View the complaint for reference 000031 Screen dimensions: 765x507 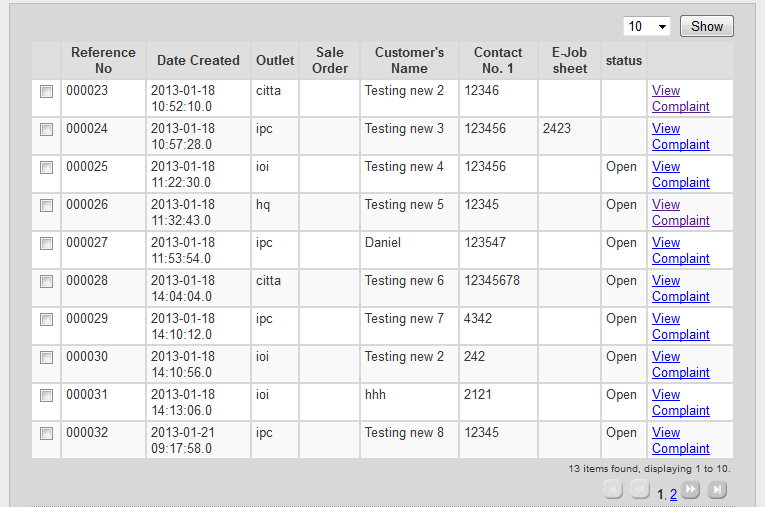[x=680, y=403]
